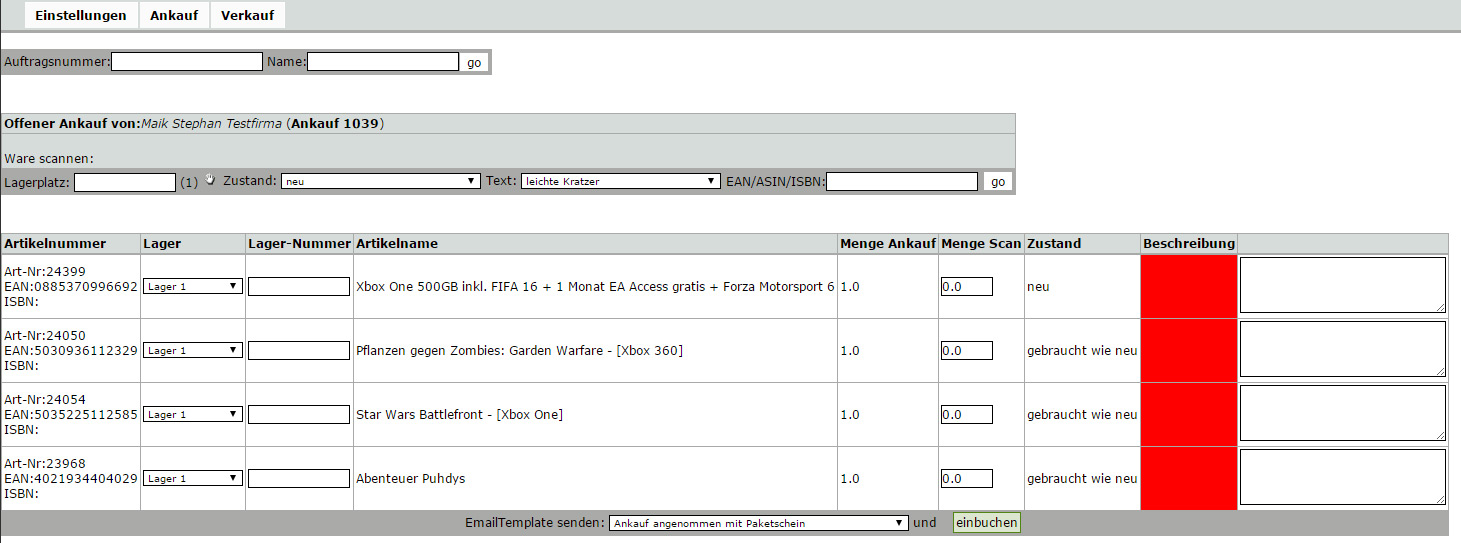Click description textarea in Abenteuer Puhdys row
The height and width of the screenshot is (543, 1461).
click(x=1343, y=477)
